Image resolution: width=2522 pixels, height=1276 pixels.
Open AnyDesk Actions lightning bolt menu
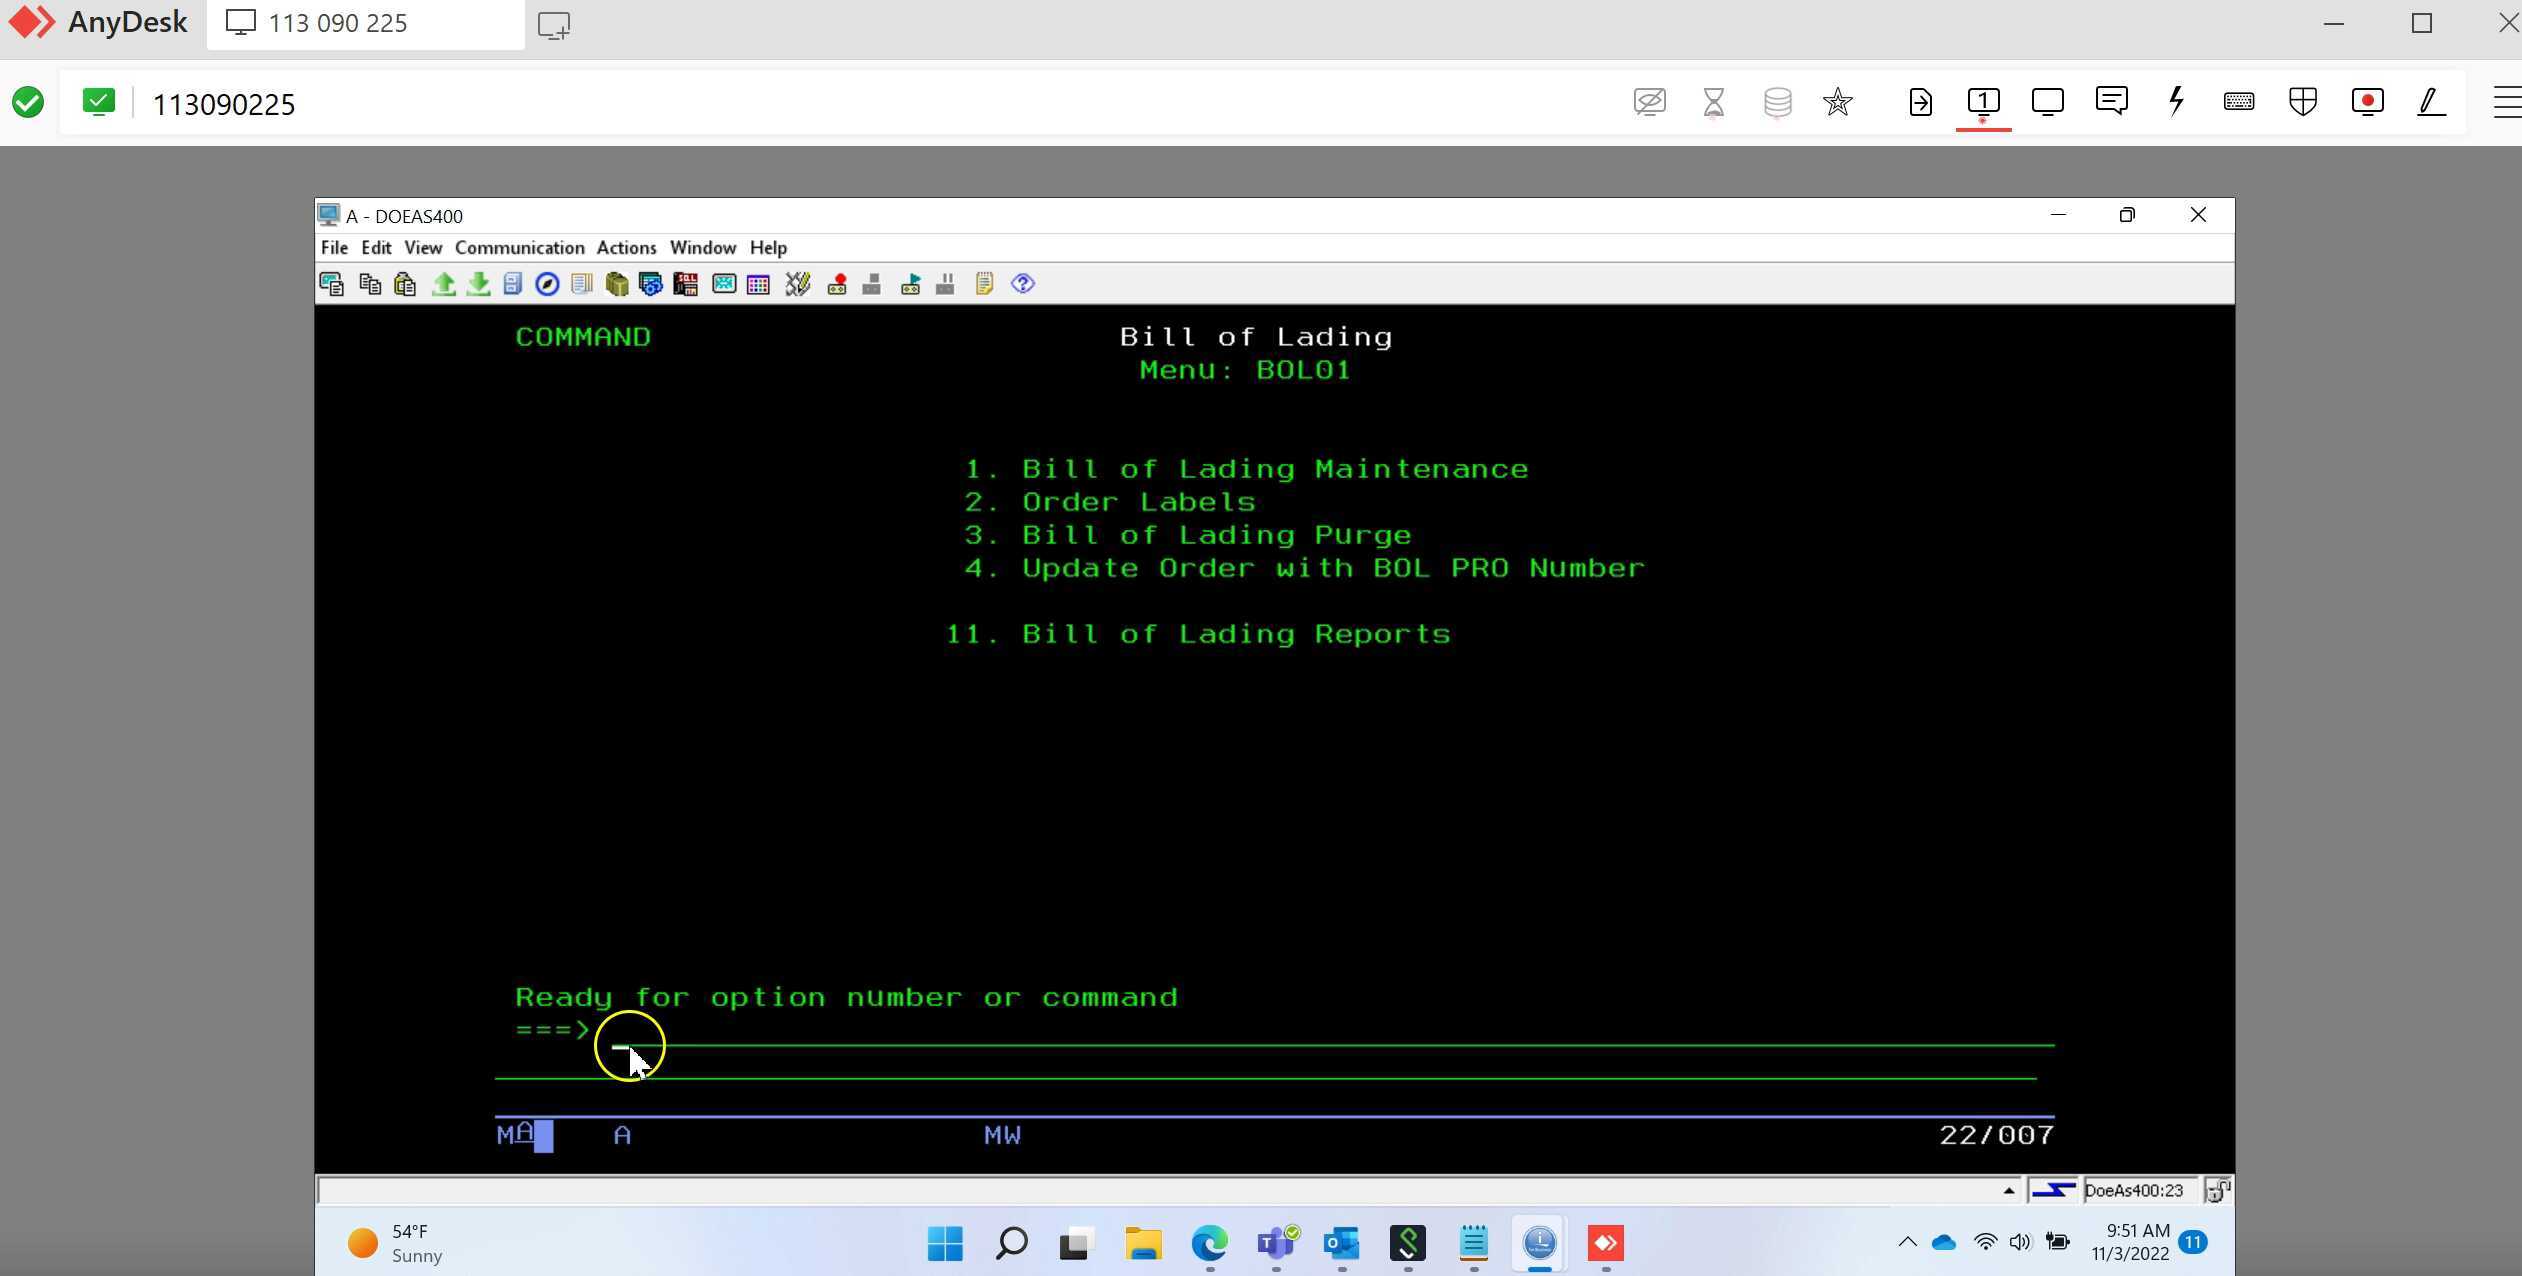(x=2175, y=102)
